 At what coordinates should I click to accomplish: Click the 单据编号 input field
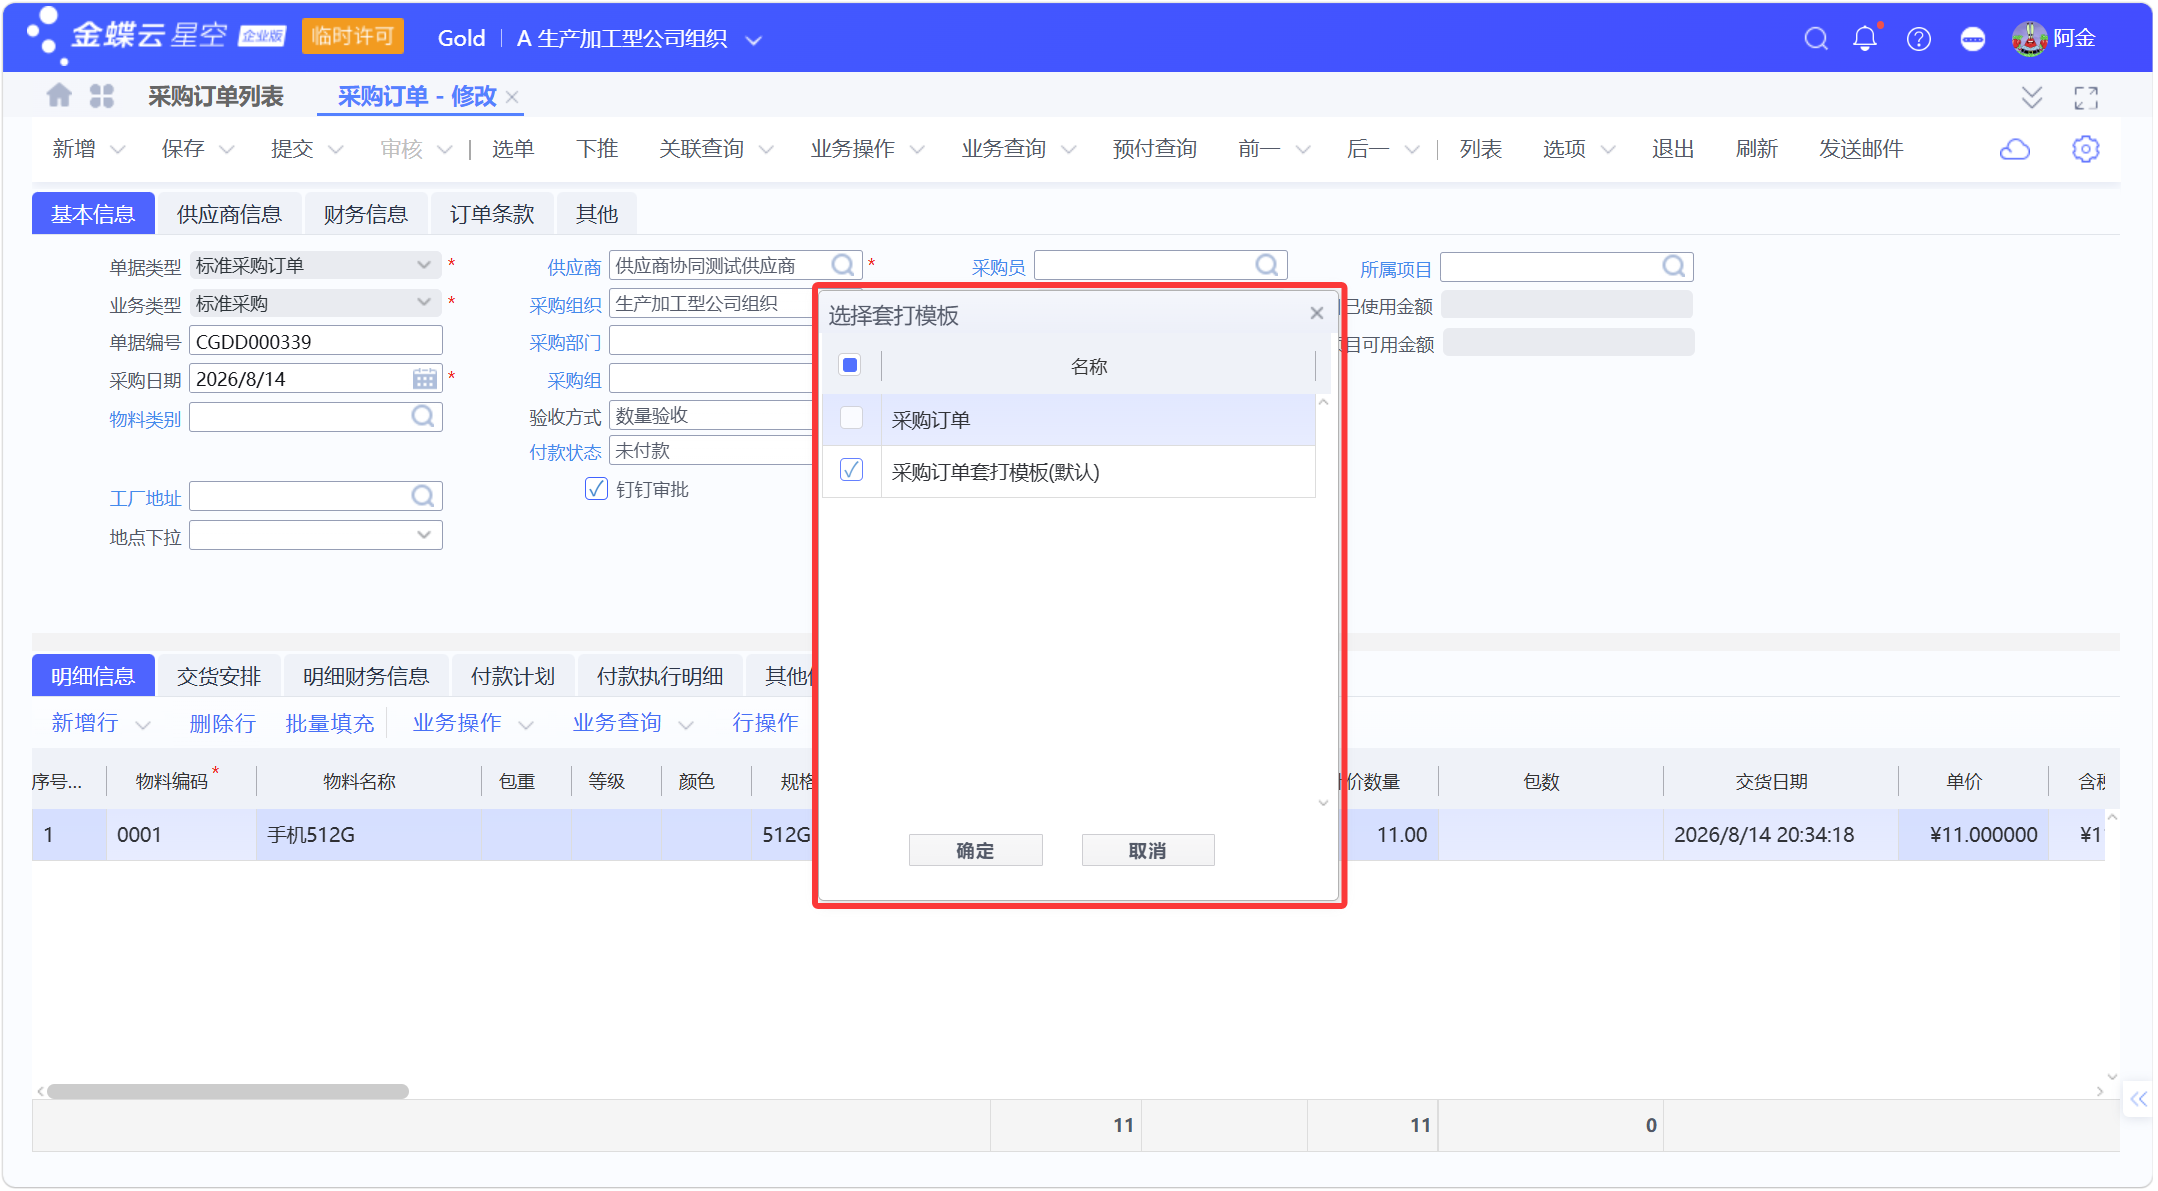pos(316,341)
